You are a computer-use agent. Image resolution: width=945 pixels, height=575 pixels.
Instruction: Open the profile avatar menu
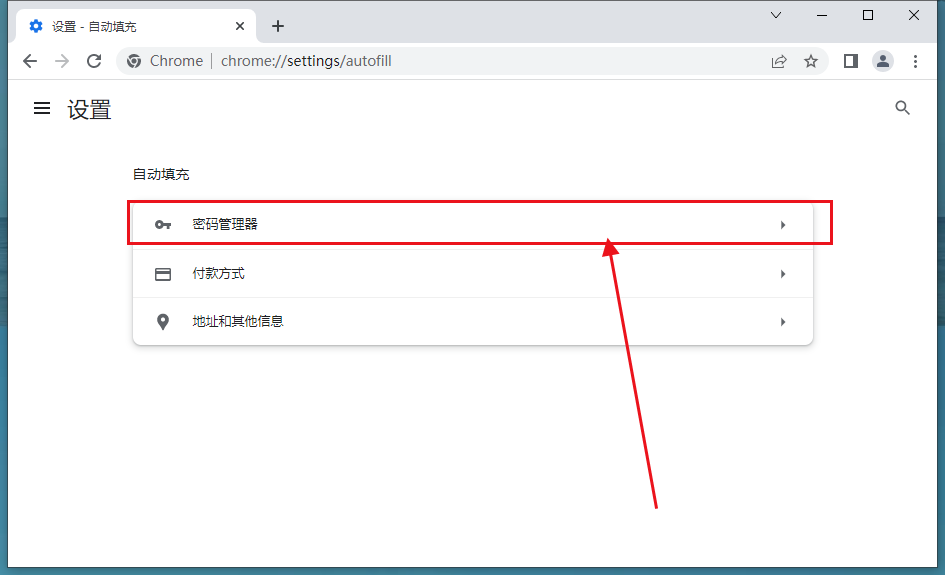point(882,61)
